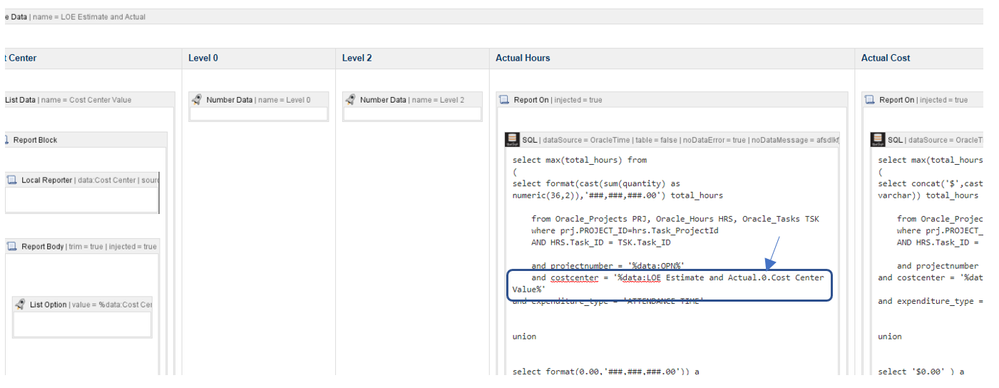Click inside the Number Data Level 0 field
The image size is (999, 388).
pyautogui.click(x=259, y=114)
